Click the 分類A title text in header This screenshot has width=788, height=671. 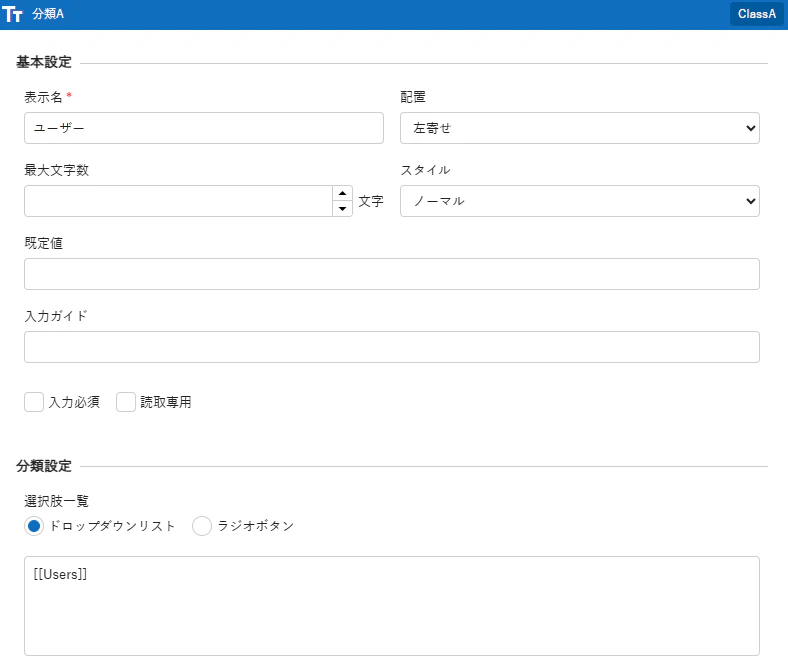[48, 14]
